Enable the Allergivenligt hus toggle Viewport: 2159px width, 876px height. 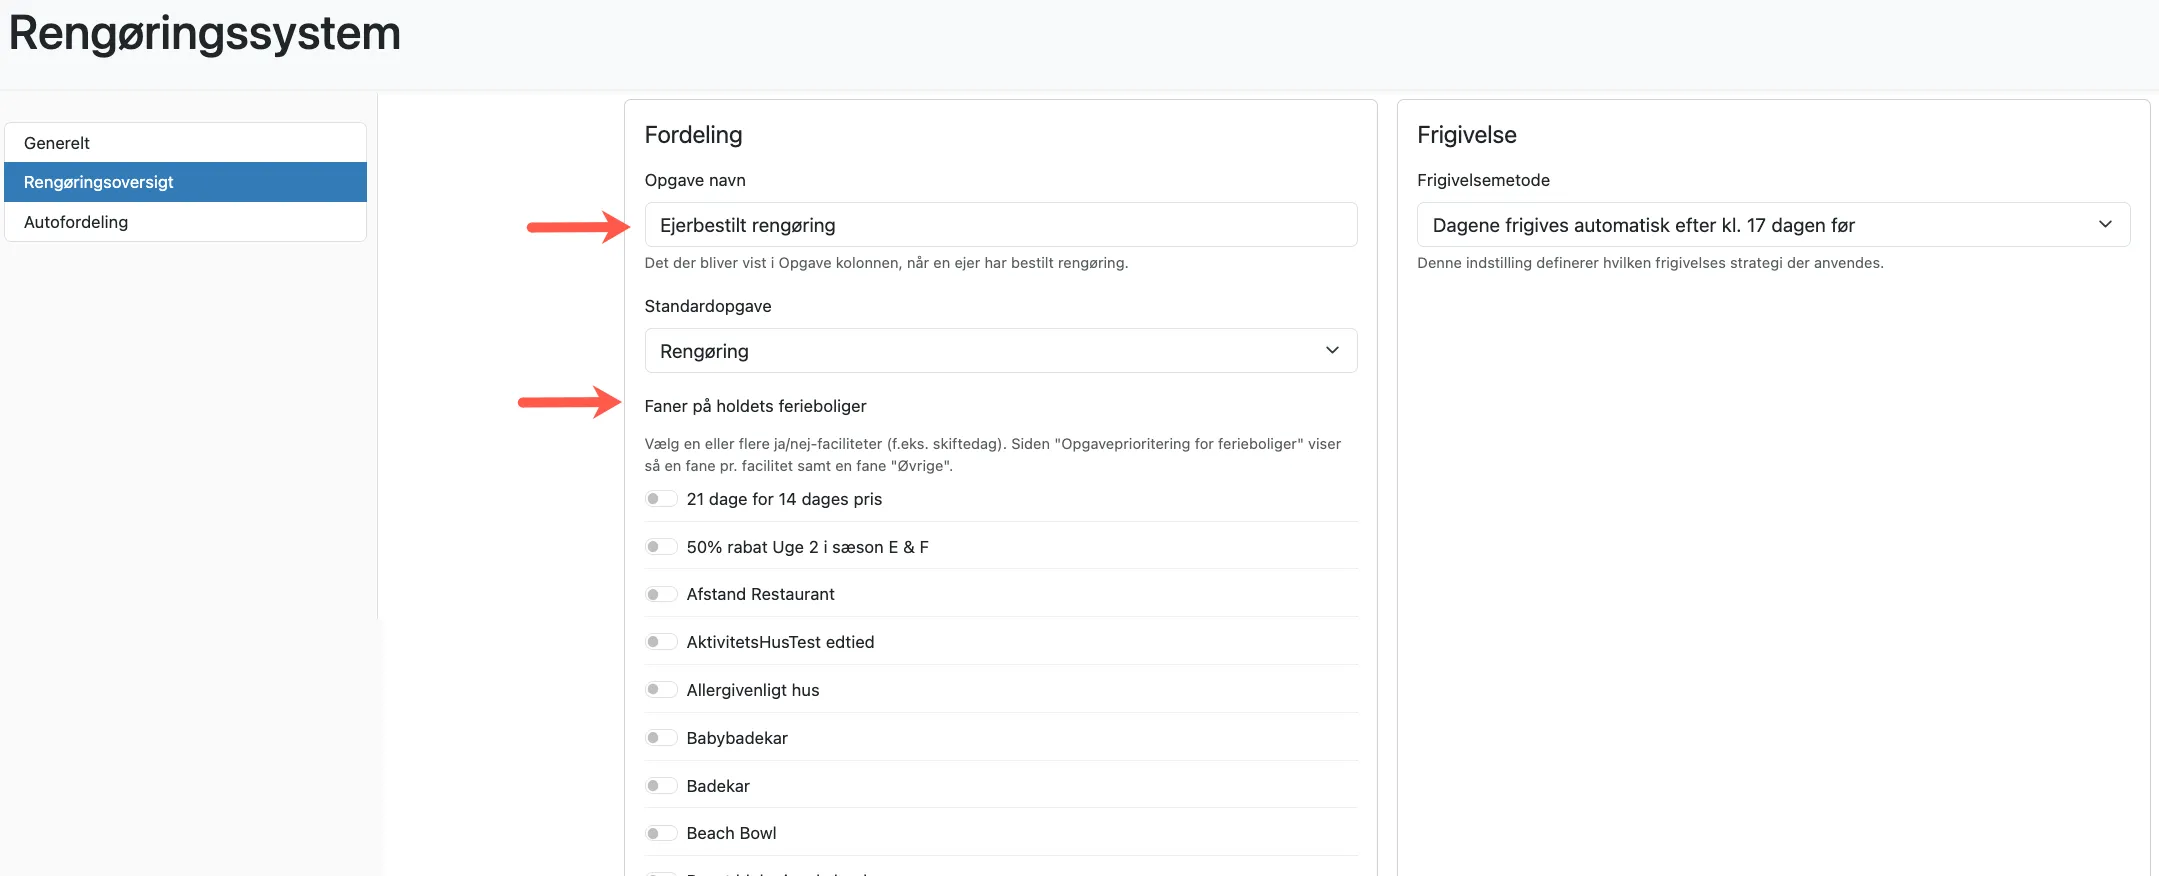click(661, 690)
